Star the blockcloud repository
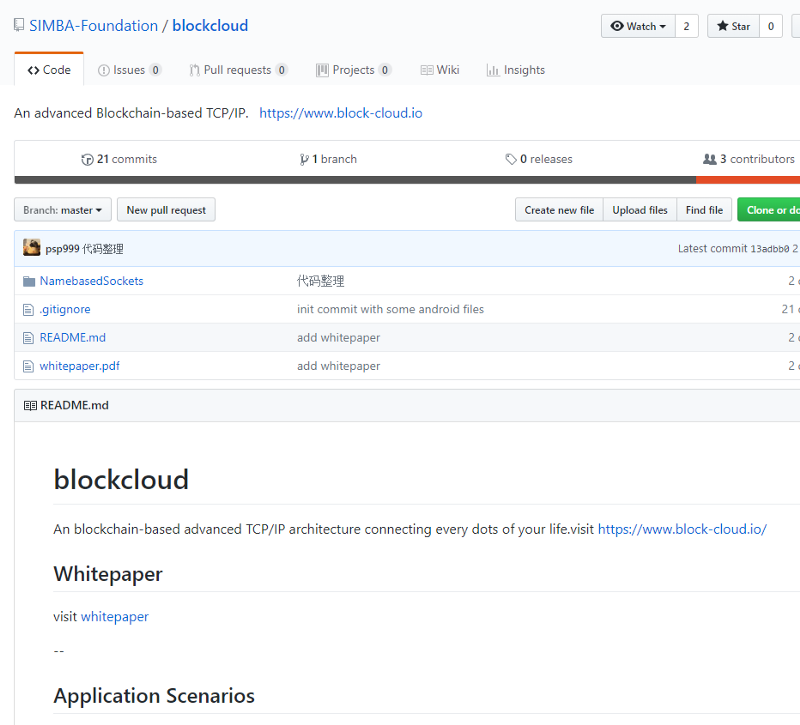The image size is (800, 725). [x=733, y=26]
